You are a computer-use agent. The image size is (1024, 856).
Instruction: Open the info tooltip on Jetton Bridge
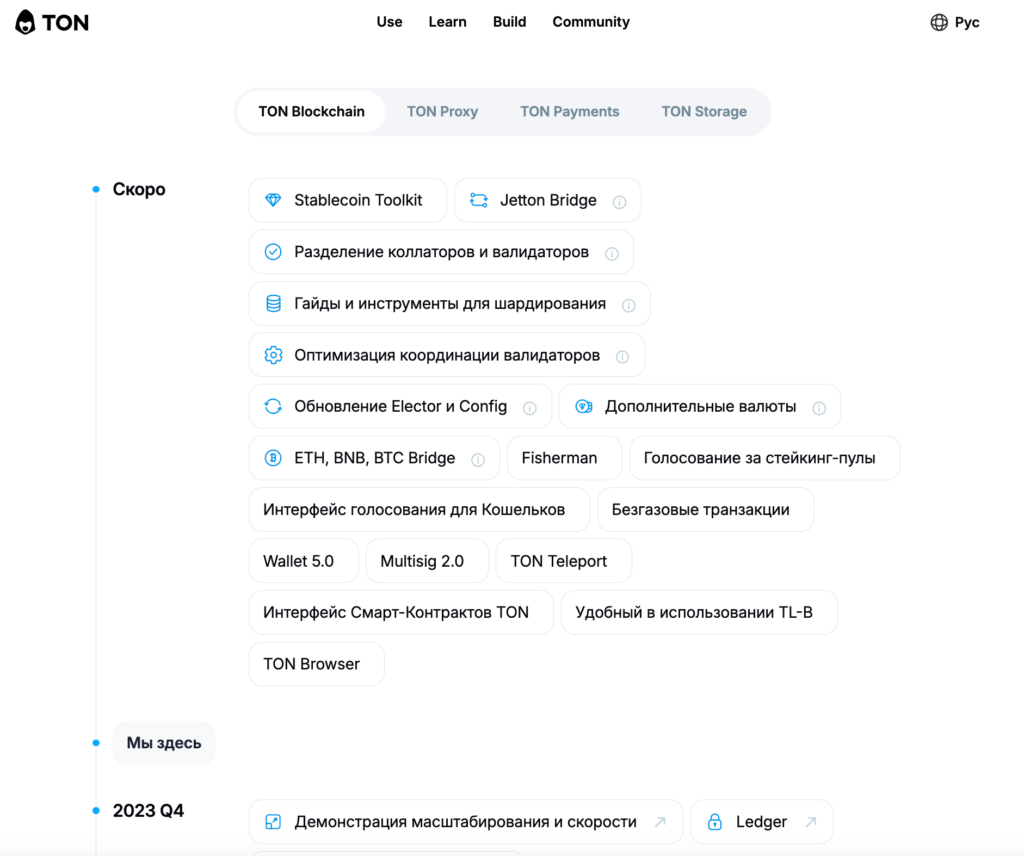coord(619,200)
